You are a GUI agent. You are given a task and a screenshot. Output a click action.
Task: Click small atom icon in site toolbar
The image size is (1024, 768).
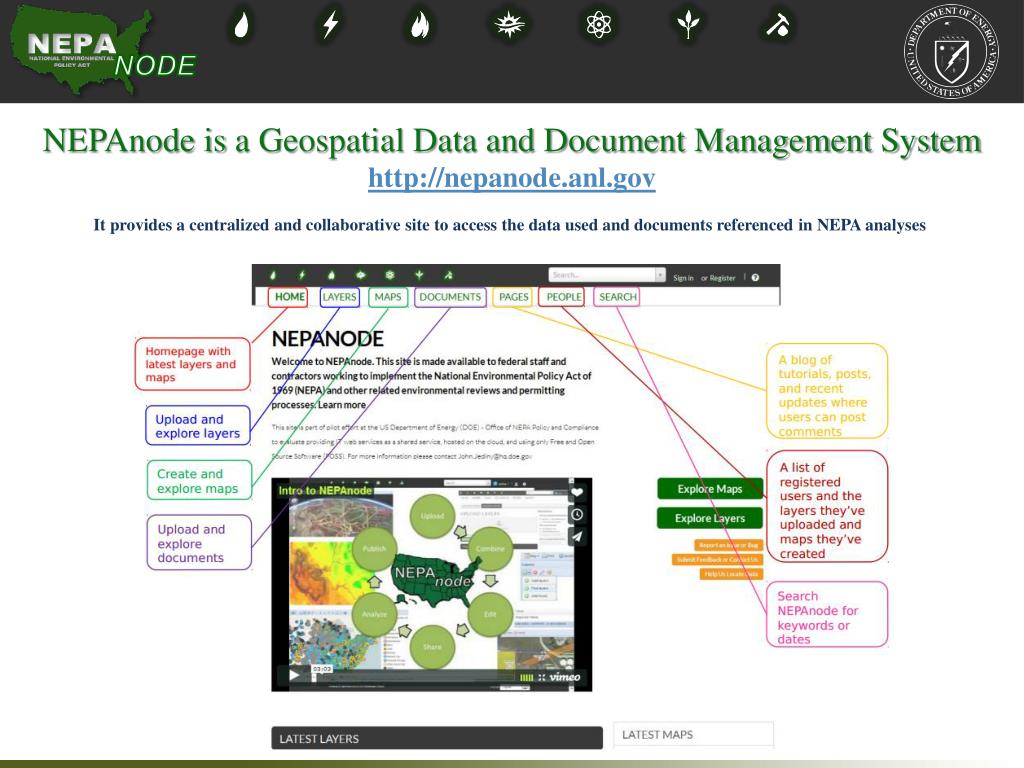(x=390, y=276)
